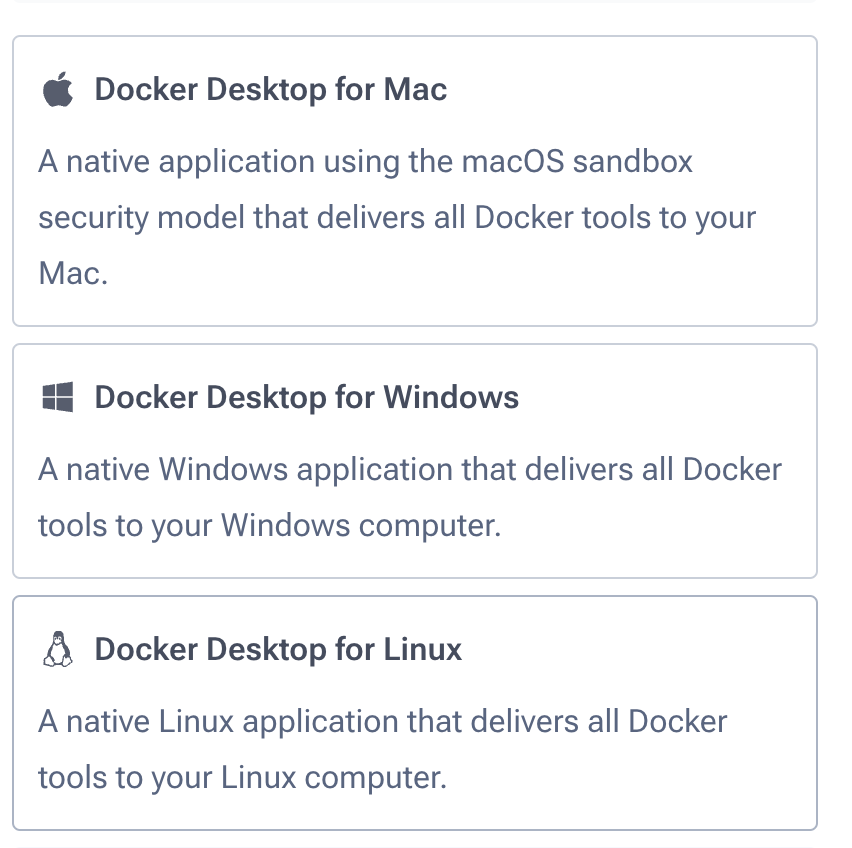
Task: Click 'Windows computer.' in the Windows description
Action: click(x=360, y=525)
